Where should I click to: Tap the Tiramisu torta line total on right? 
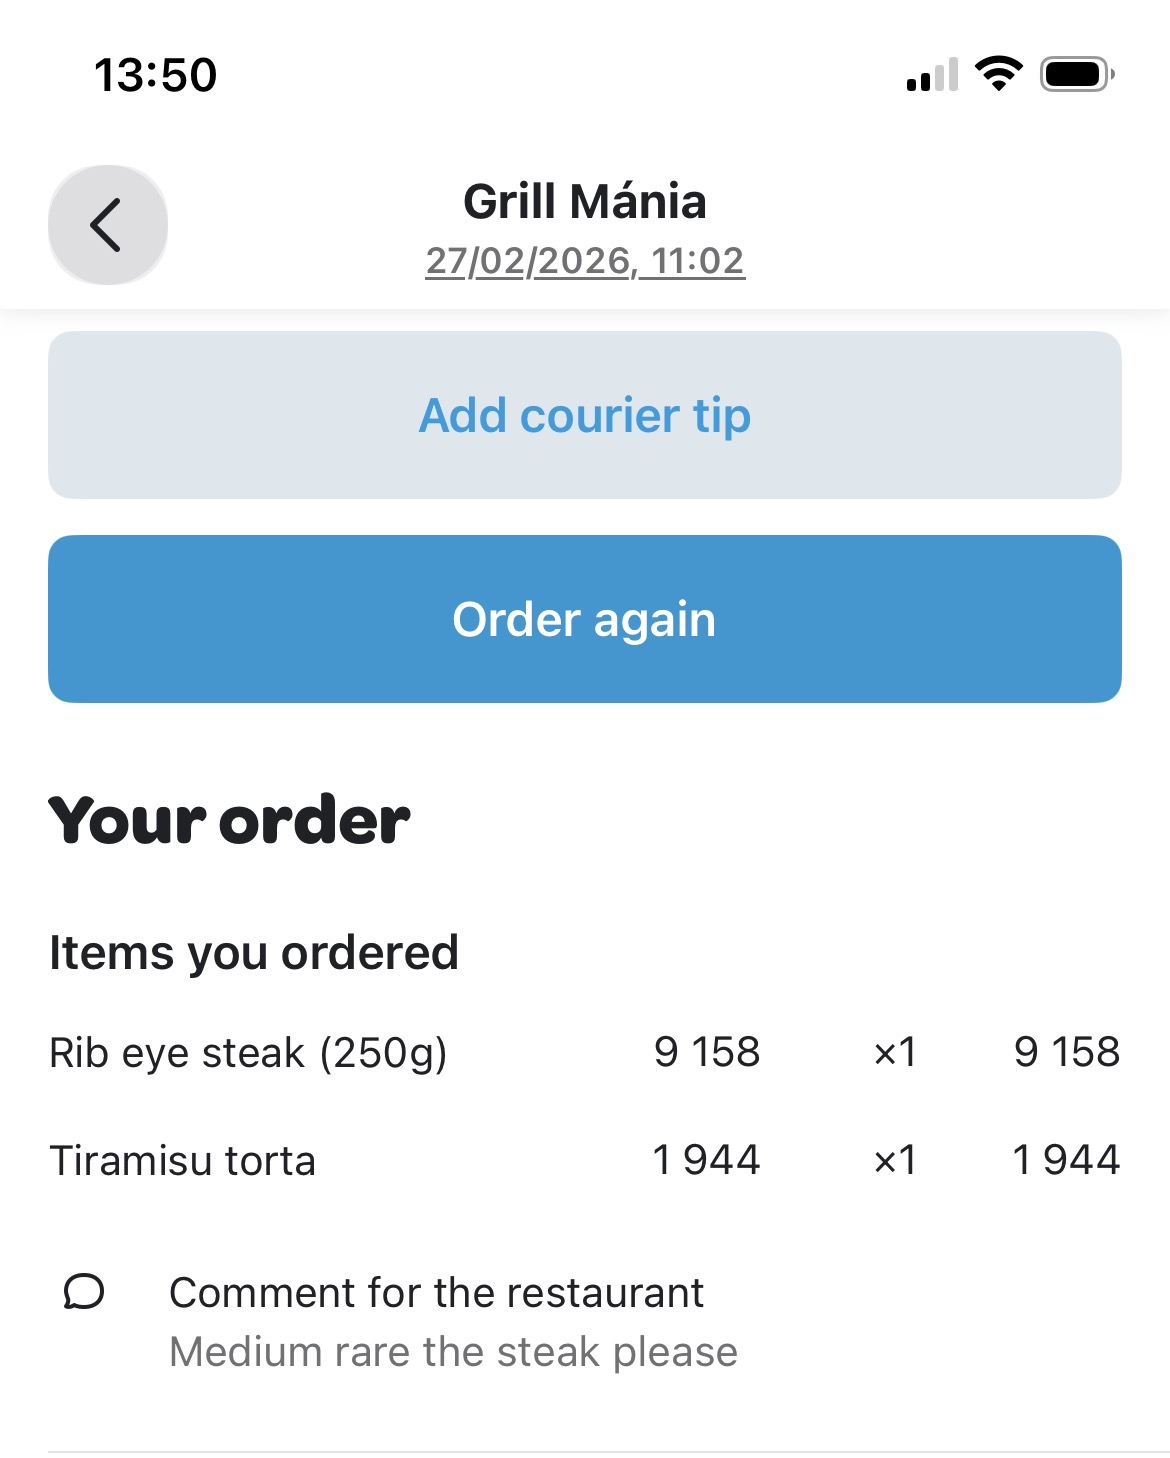[1066, 1160]
